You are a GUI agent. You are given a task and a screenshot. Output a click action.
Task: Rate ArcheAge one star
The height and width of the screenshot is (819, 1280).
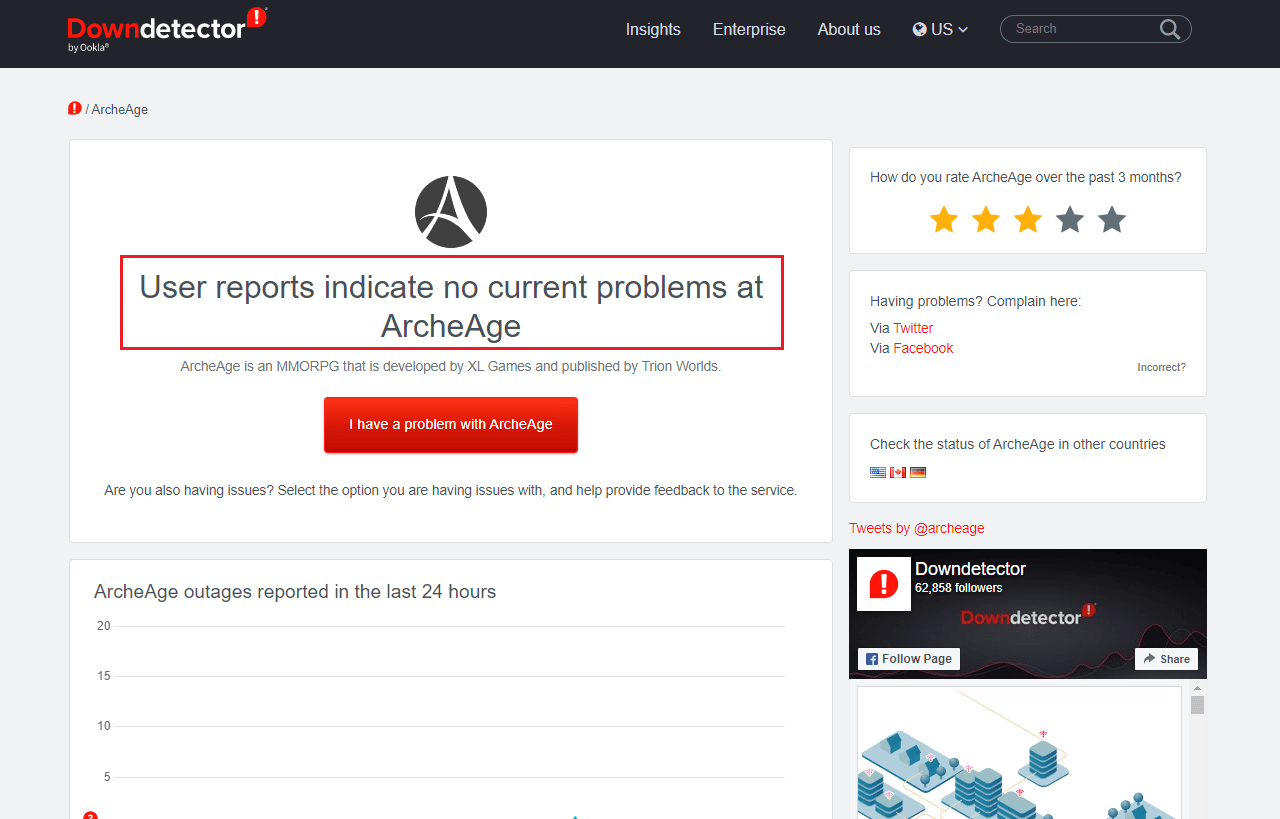[x=944, y=219]
